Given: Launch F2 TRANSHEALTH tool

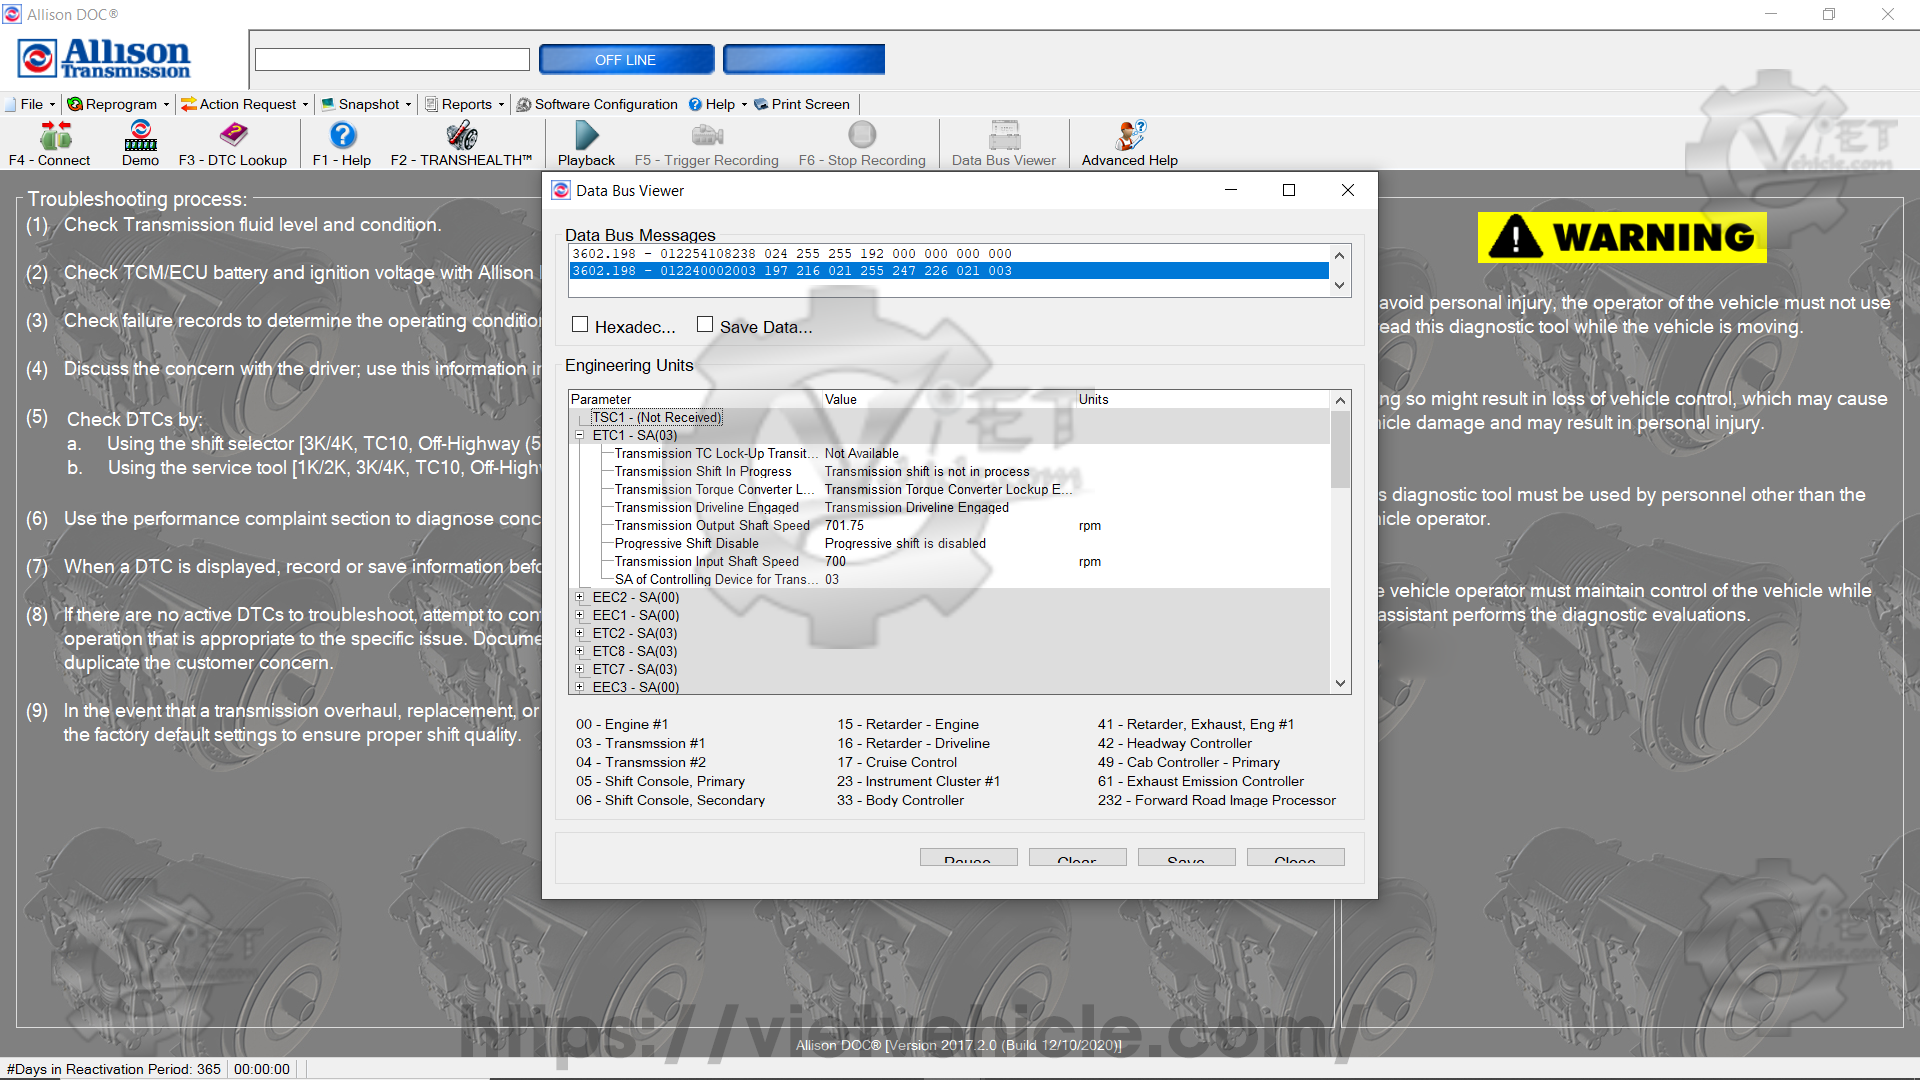Looking at the screenshot, I should pos(461,143).
